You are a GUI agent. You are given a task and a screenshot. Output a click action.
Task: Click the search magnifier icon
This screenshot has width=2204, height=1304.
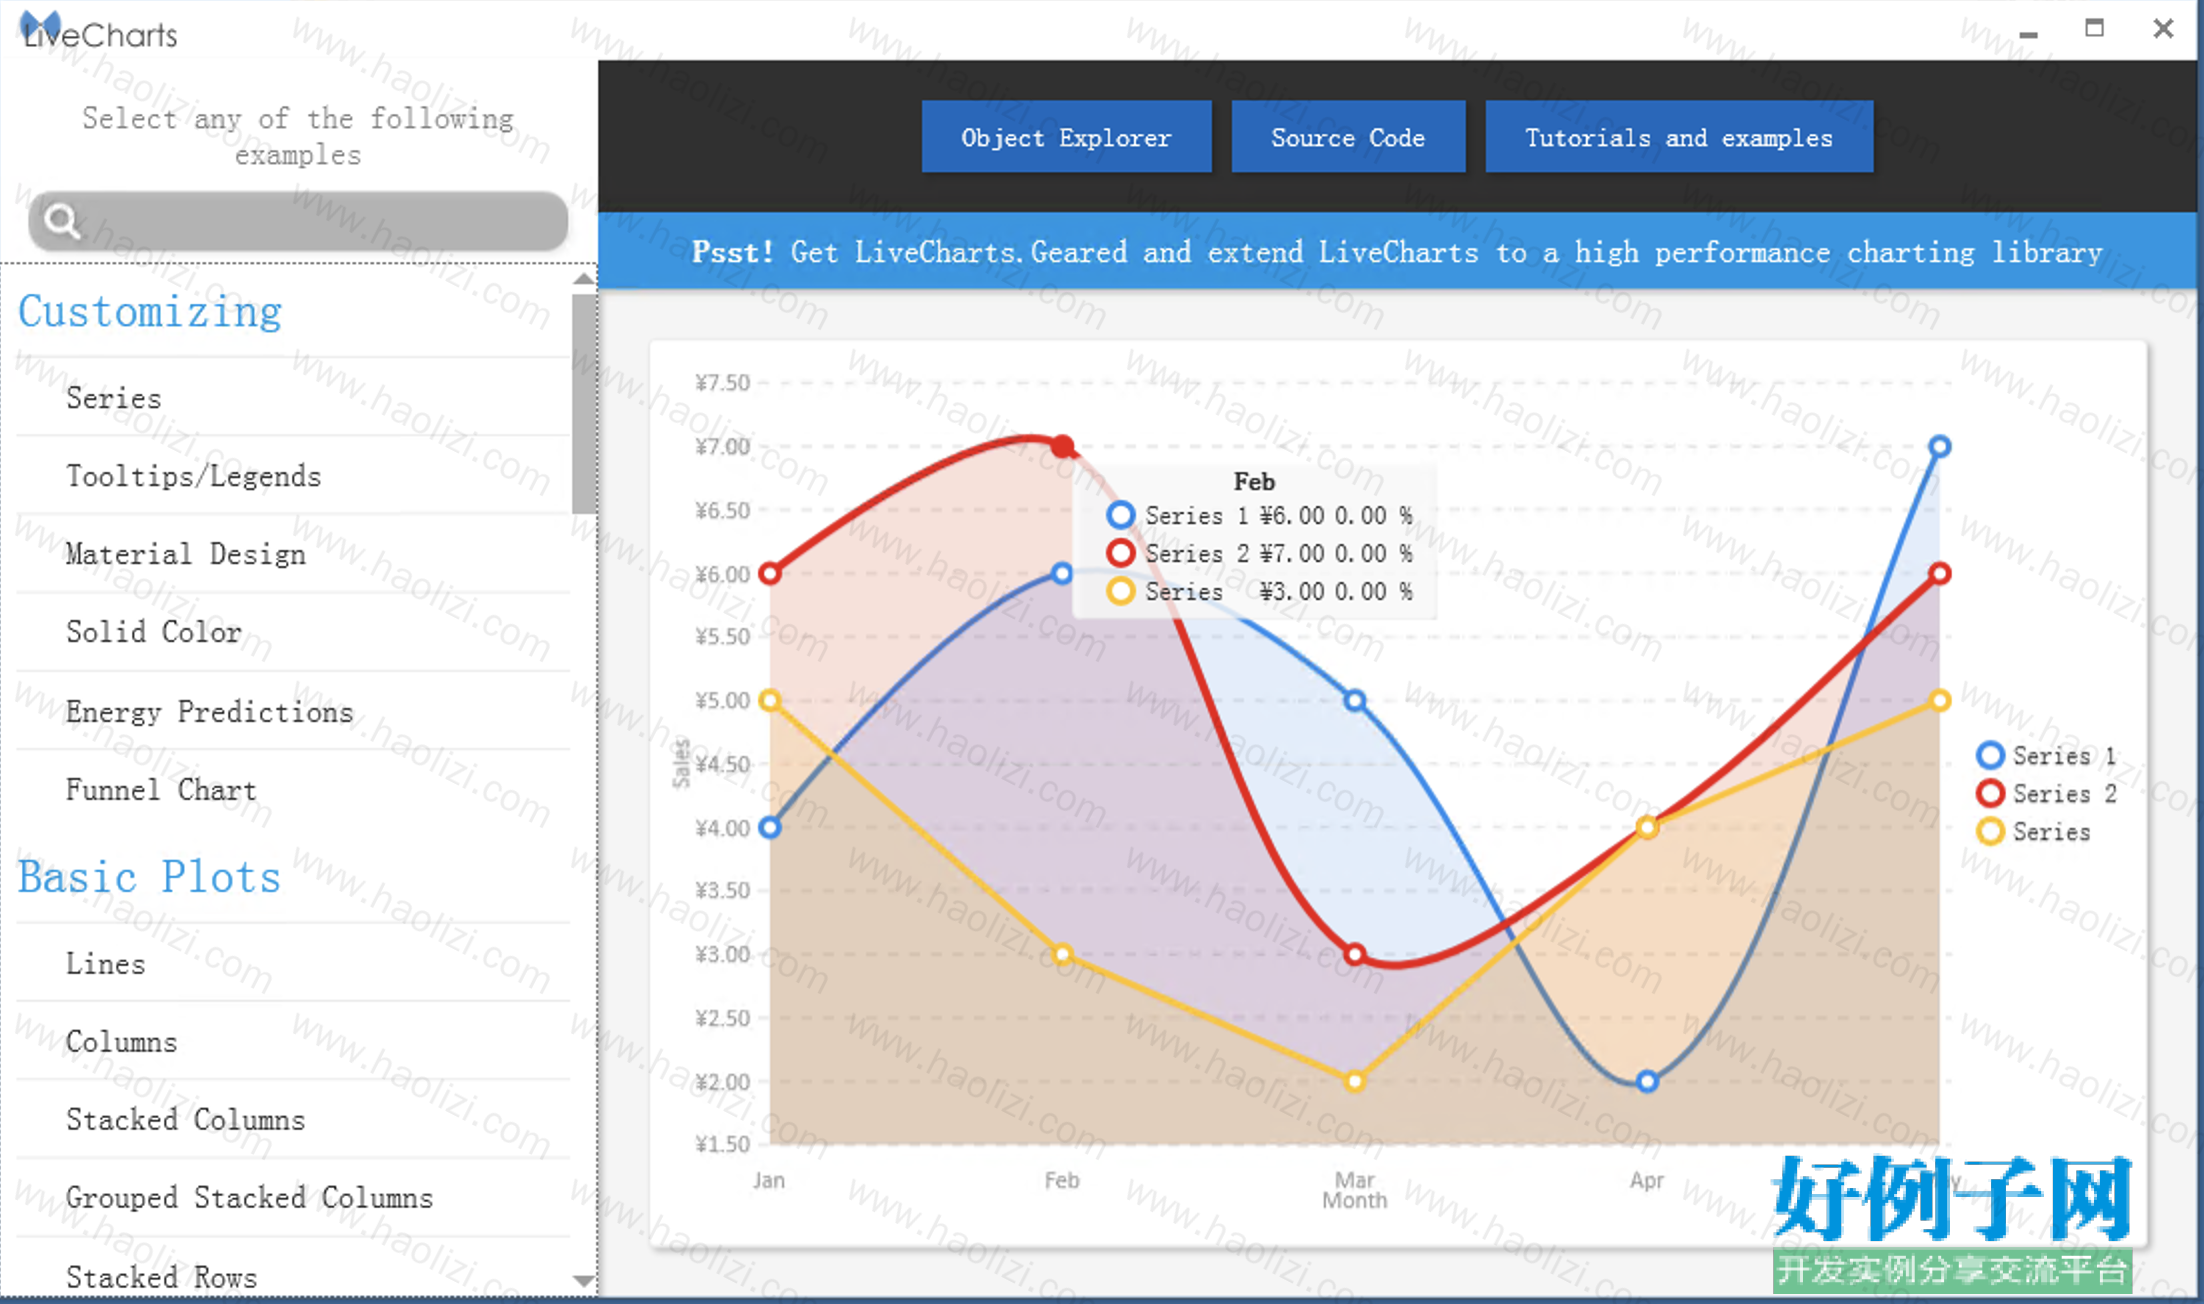[x=62, y=221]
